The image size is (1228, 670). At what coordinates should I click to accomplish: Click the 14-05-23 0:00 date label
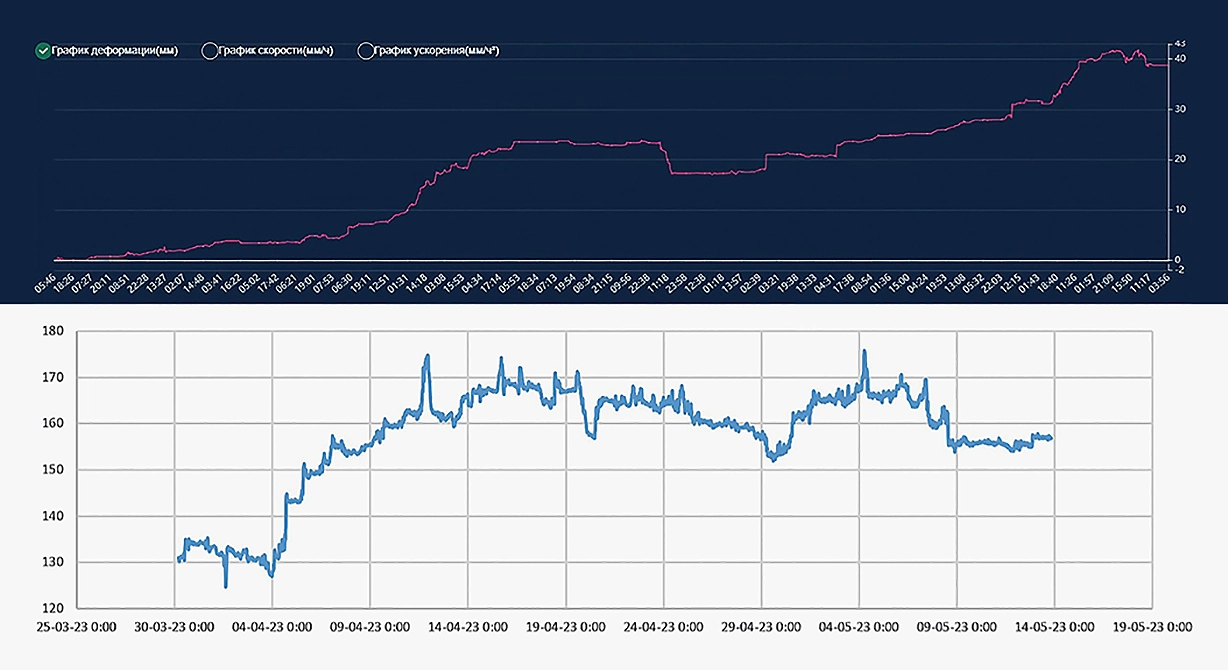coord(1053,628)
